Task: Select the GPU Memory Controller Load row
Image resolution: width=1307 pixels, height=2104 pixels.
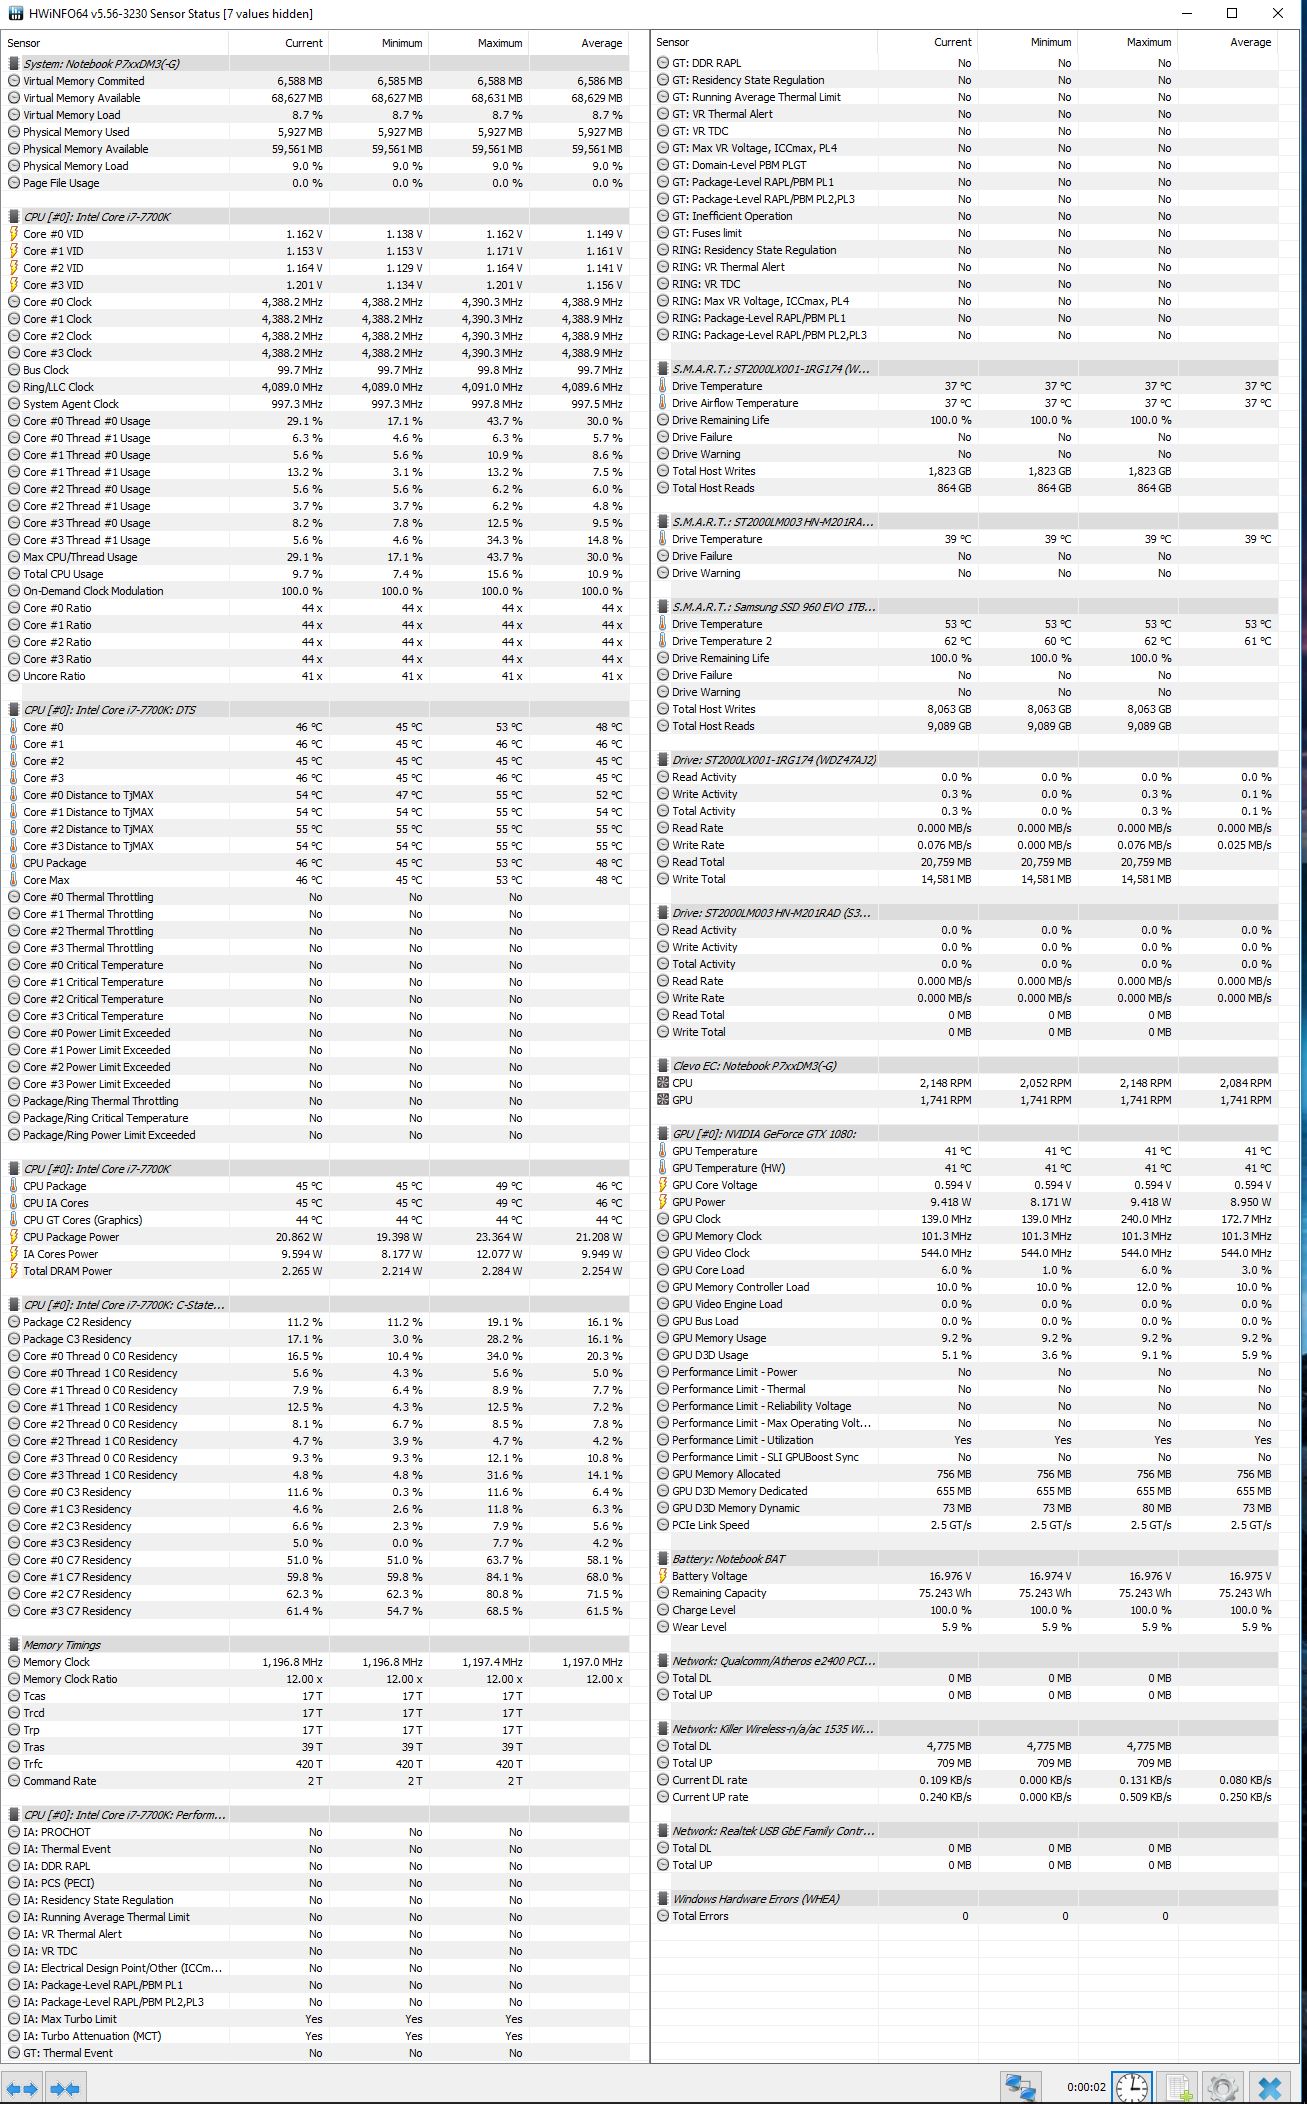Action: 966,1287
